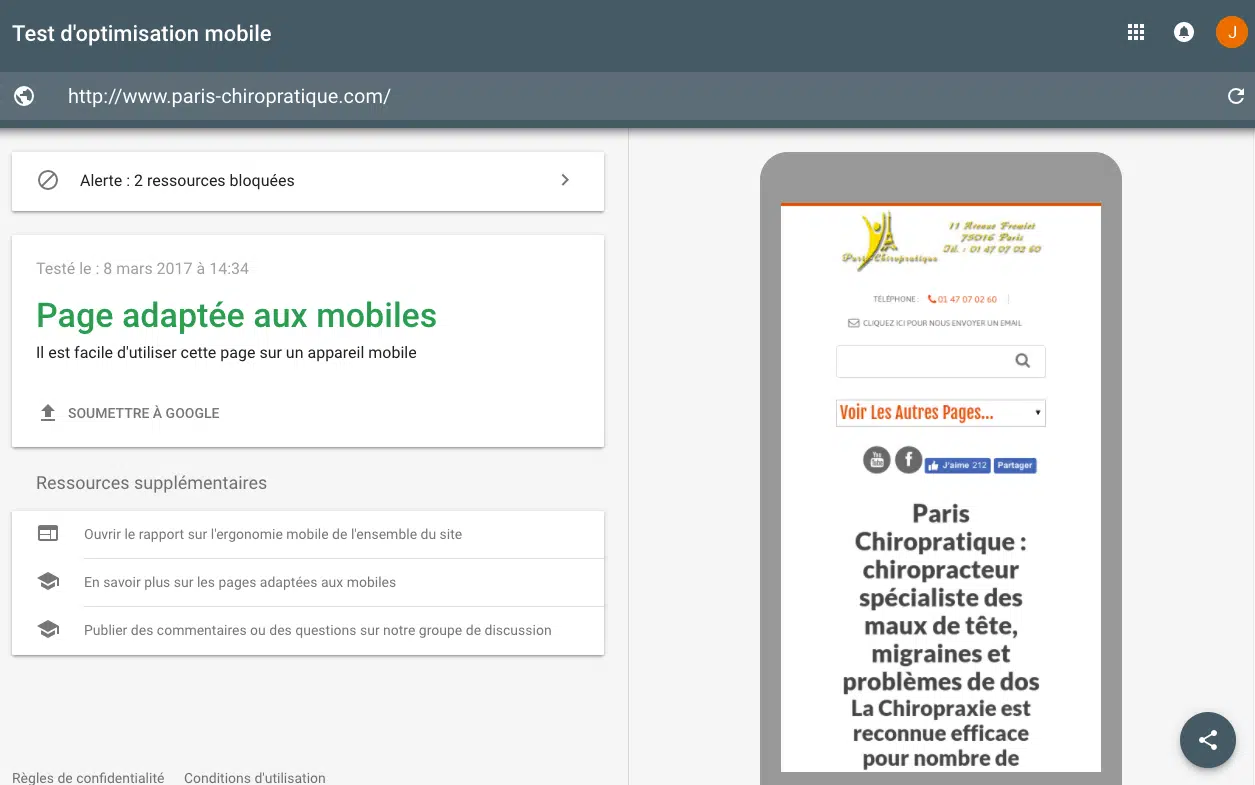
Task: Open the orange J account avatar
Action: (x=1231, y=32)
